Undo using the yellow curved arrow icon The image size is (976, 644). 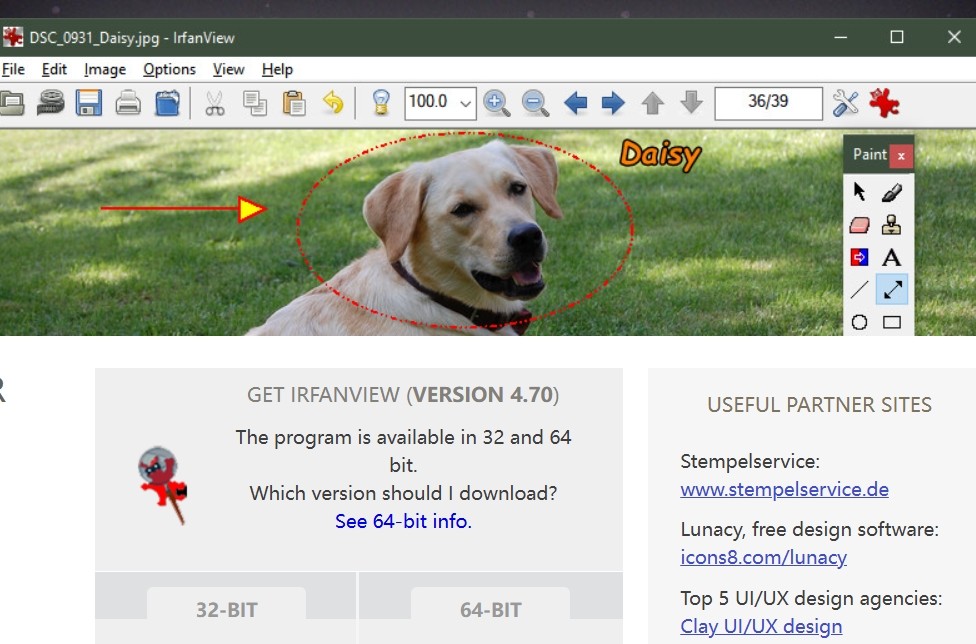click(333, 103)
